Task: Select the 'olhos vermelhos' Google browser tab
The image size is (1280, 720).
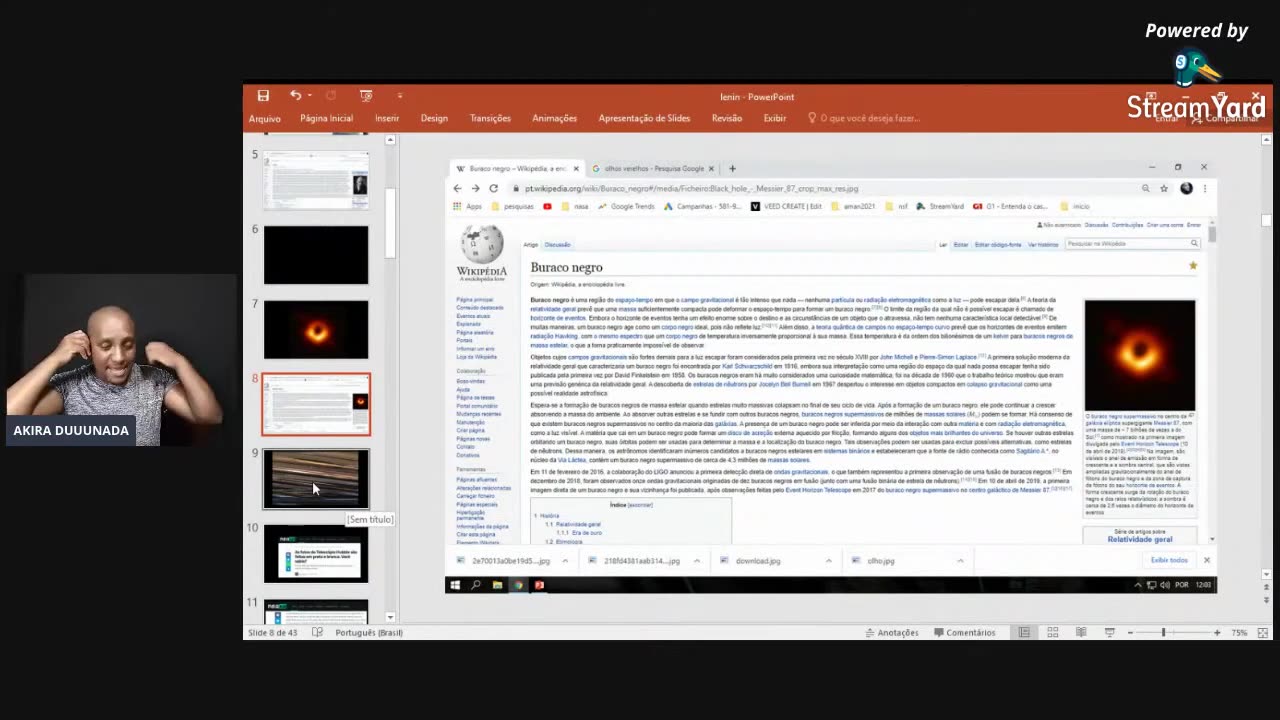Action: (x=654, y=168)
